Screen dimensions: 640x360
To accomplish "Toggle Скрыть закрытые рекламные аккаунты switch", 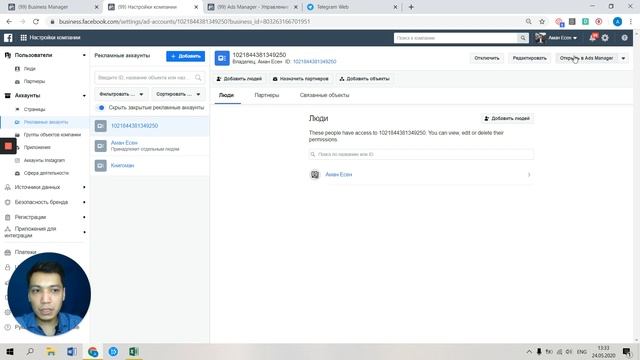I will [100, 108].
